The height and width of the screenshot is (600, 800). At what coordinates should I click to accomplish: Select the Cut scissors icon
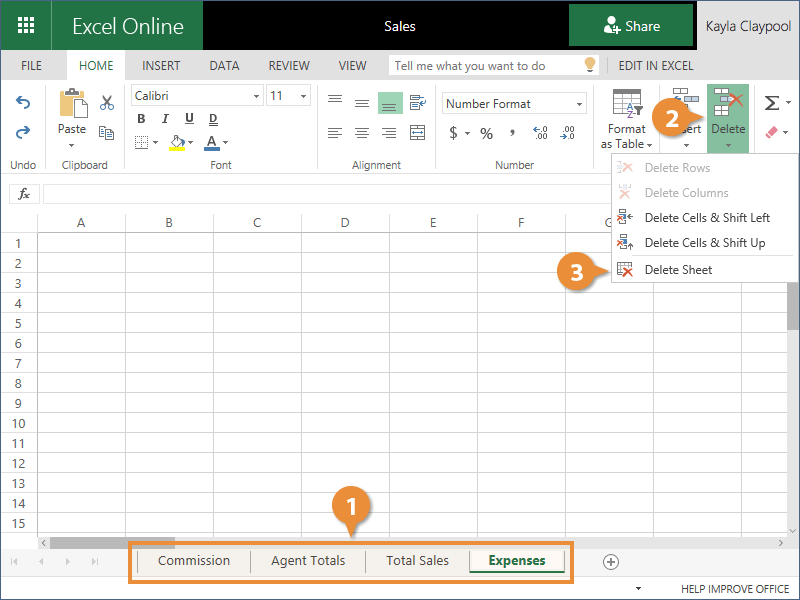tap(106, 103)
